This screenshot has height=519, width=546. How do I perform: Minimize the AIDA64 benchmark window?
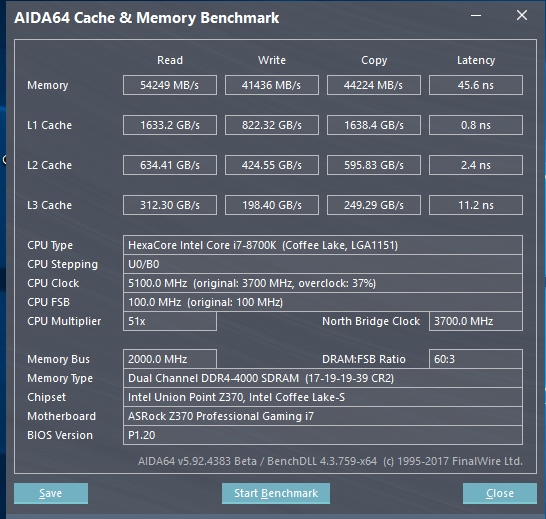[476, 16]
